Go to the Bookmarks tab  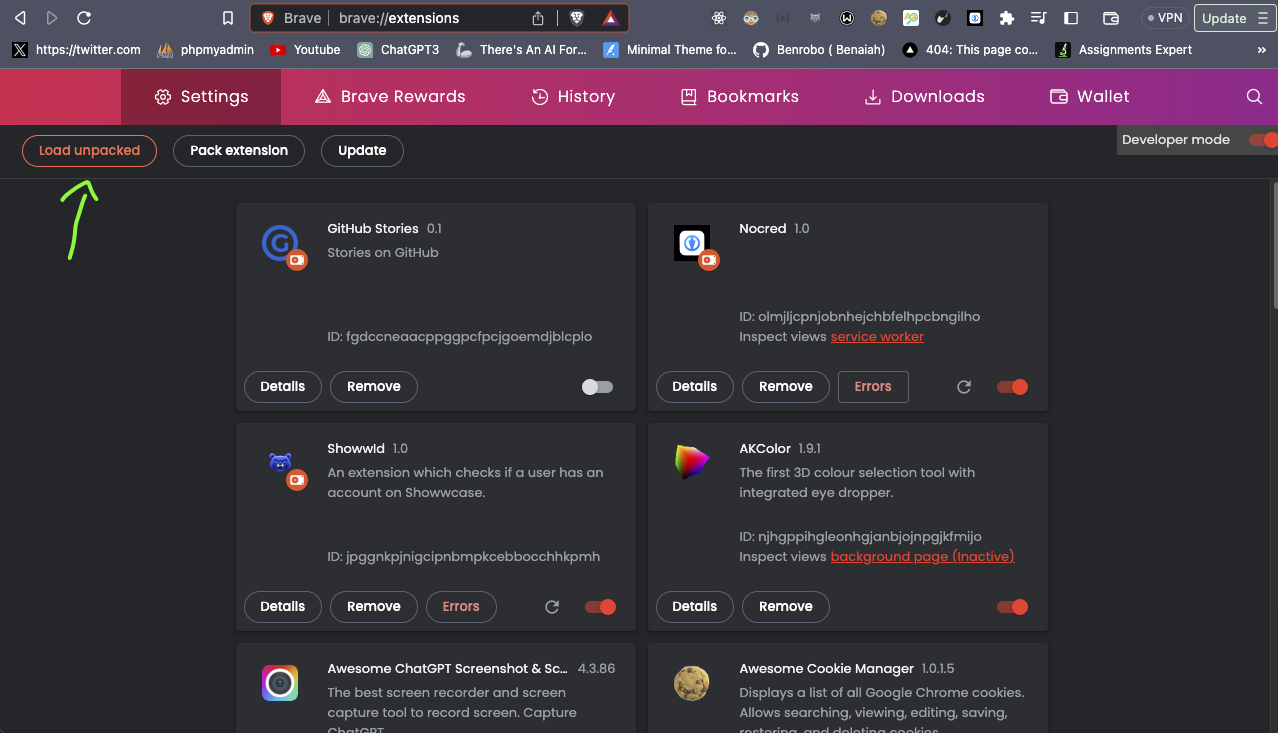click(740, 96)
